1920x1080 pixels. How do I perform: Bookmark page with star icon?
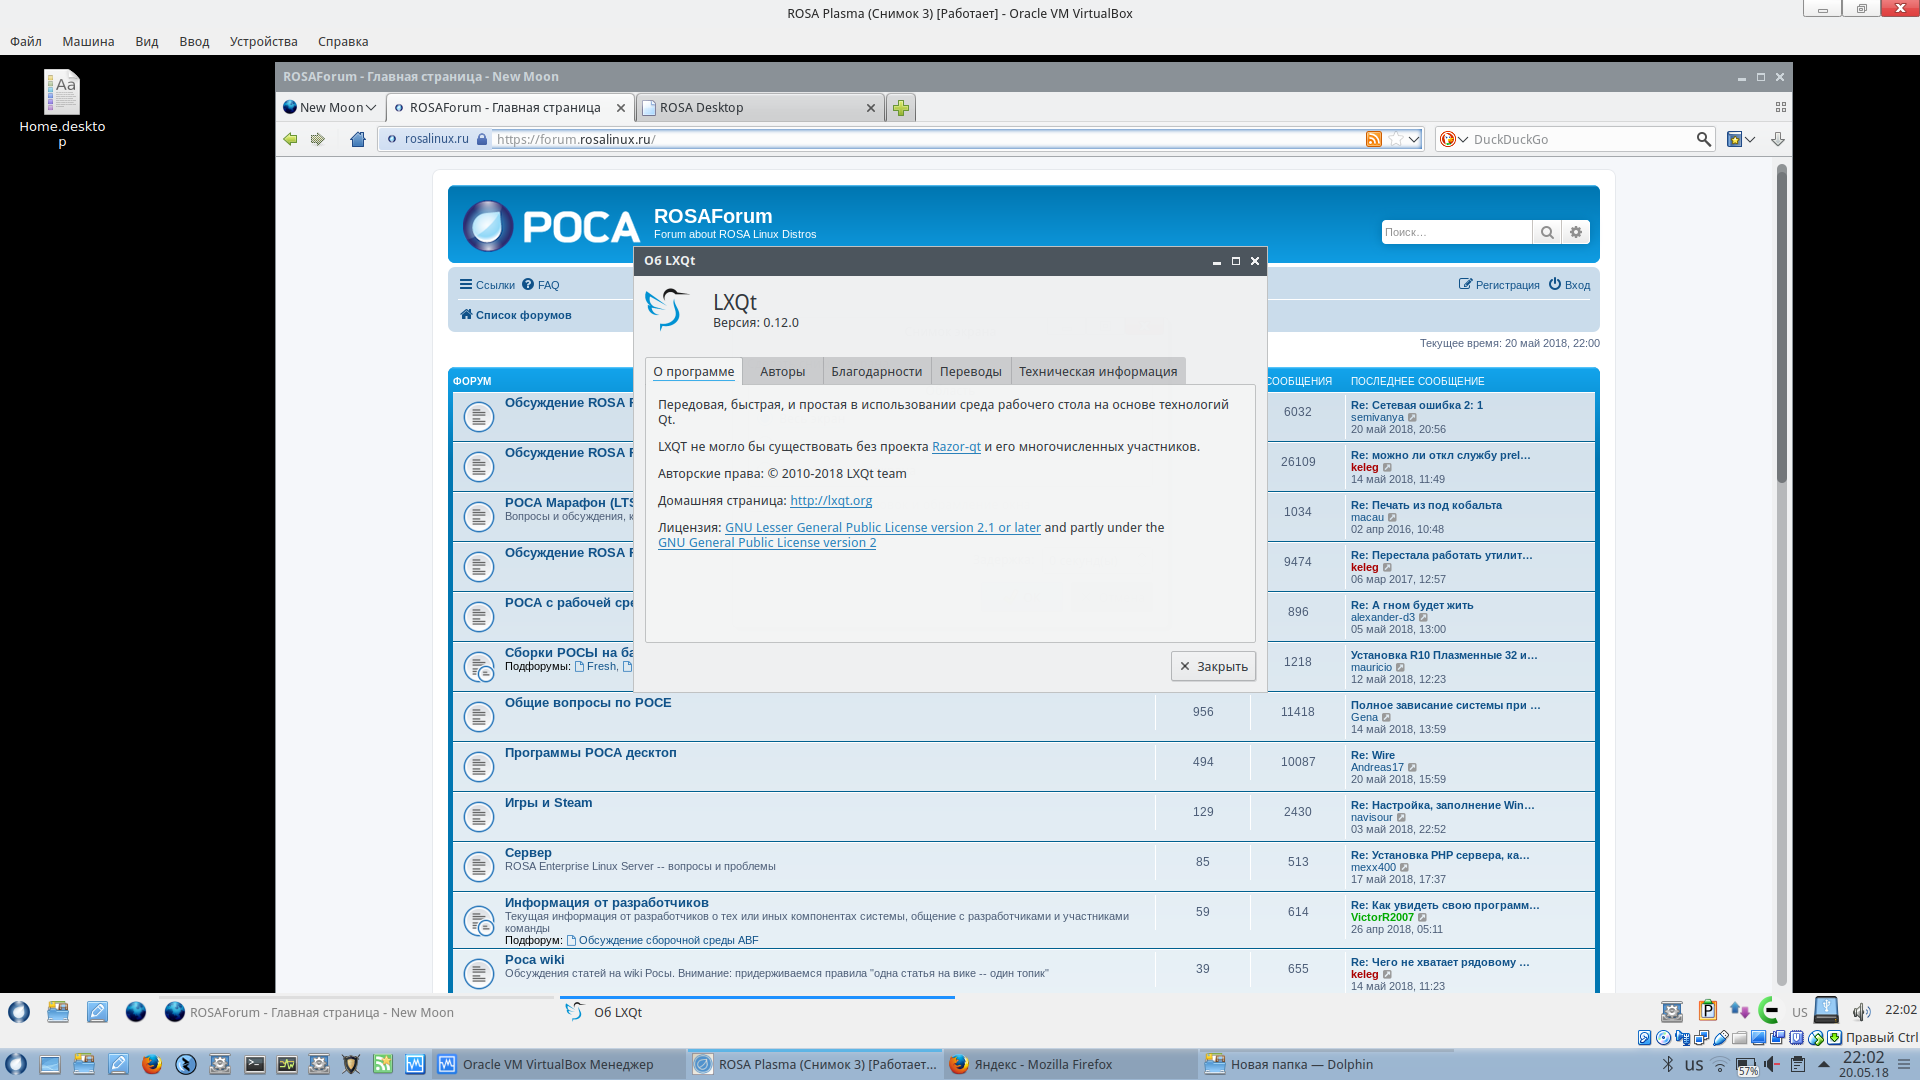tap(1395, 139)
